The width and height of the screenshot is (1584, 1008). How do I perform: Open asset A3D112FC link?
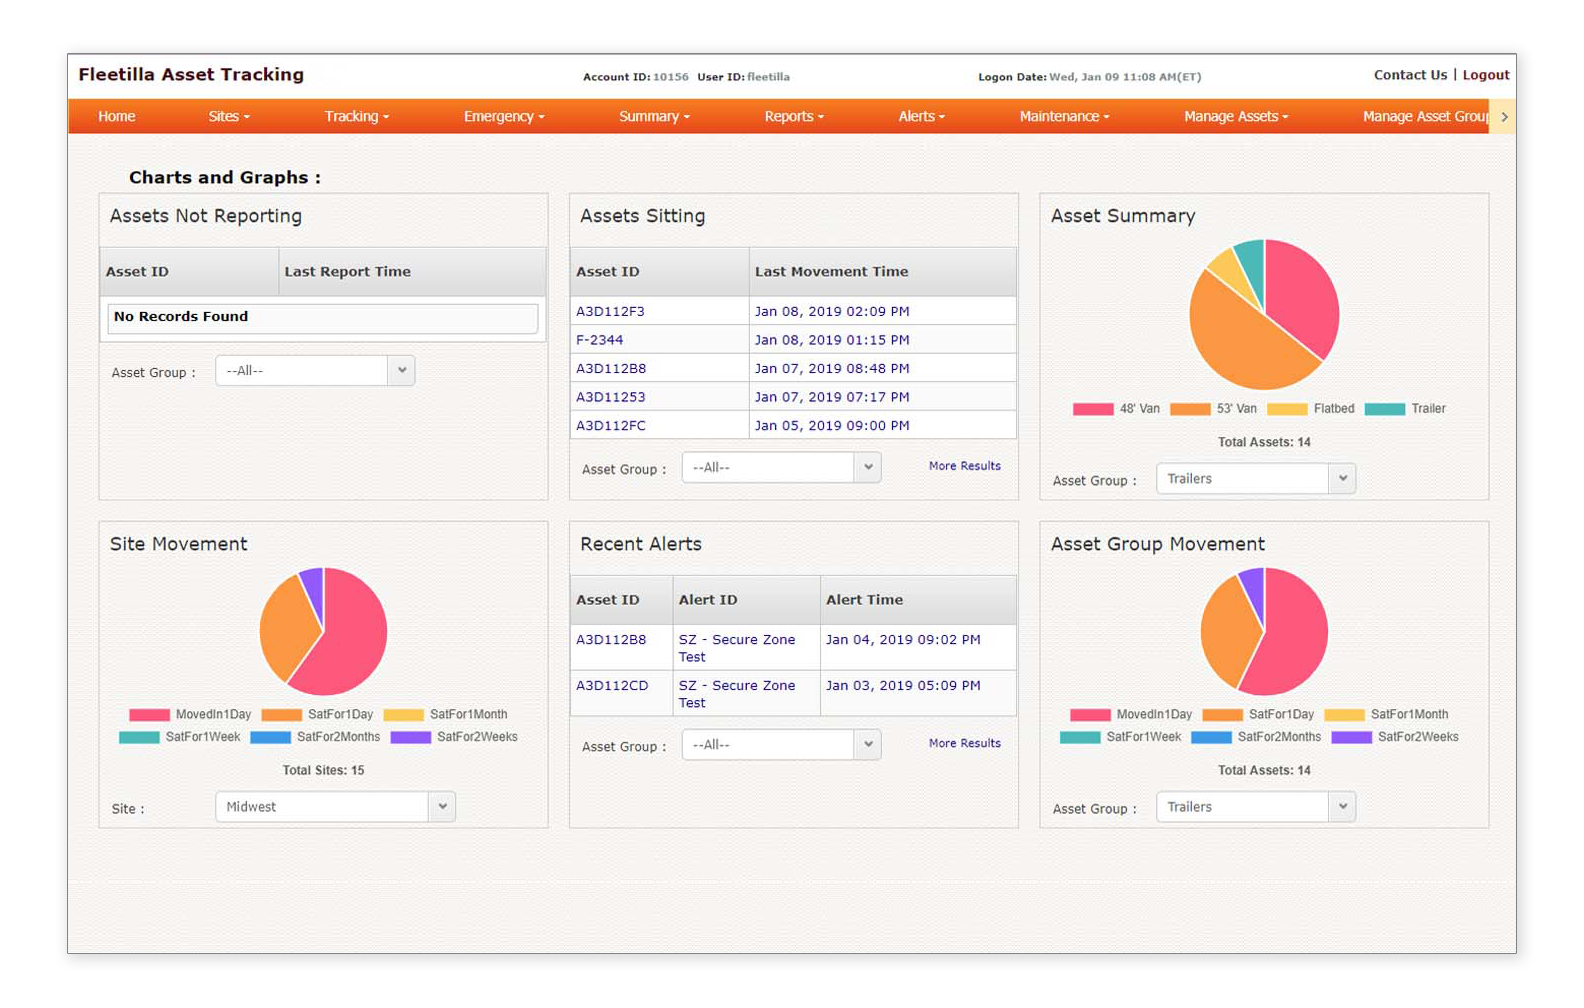coord(610,425)
